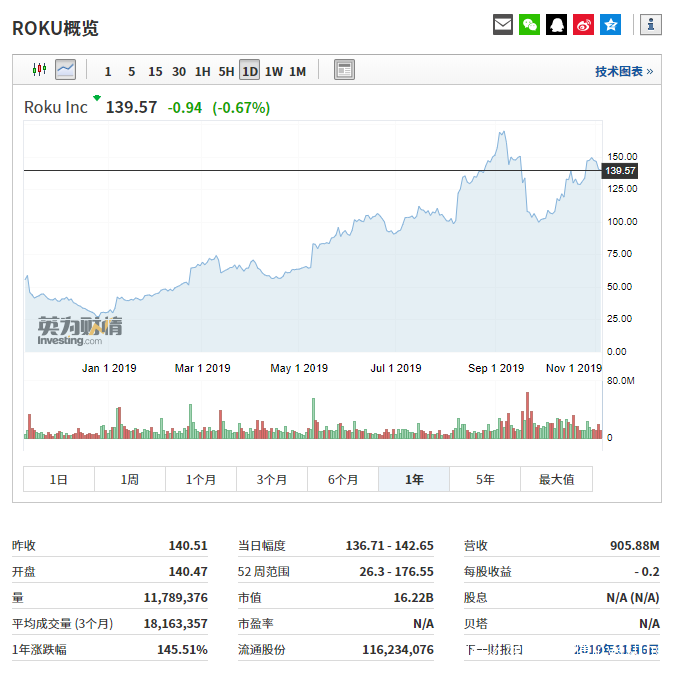Viewport: 676px width, 673px height.
Task: Share to Weibo using red icon
Action: 583,25
